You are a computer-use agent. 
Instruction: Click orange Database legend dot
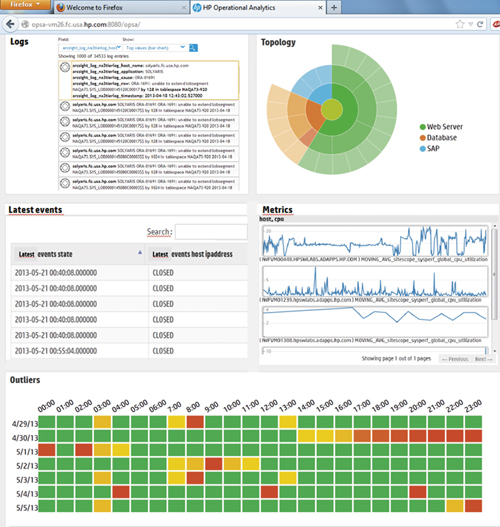tap(423, 138)
